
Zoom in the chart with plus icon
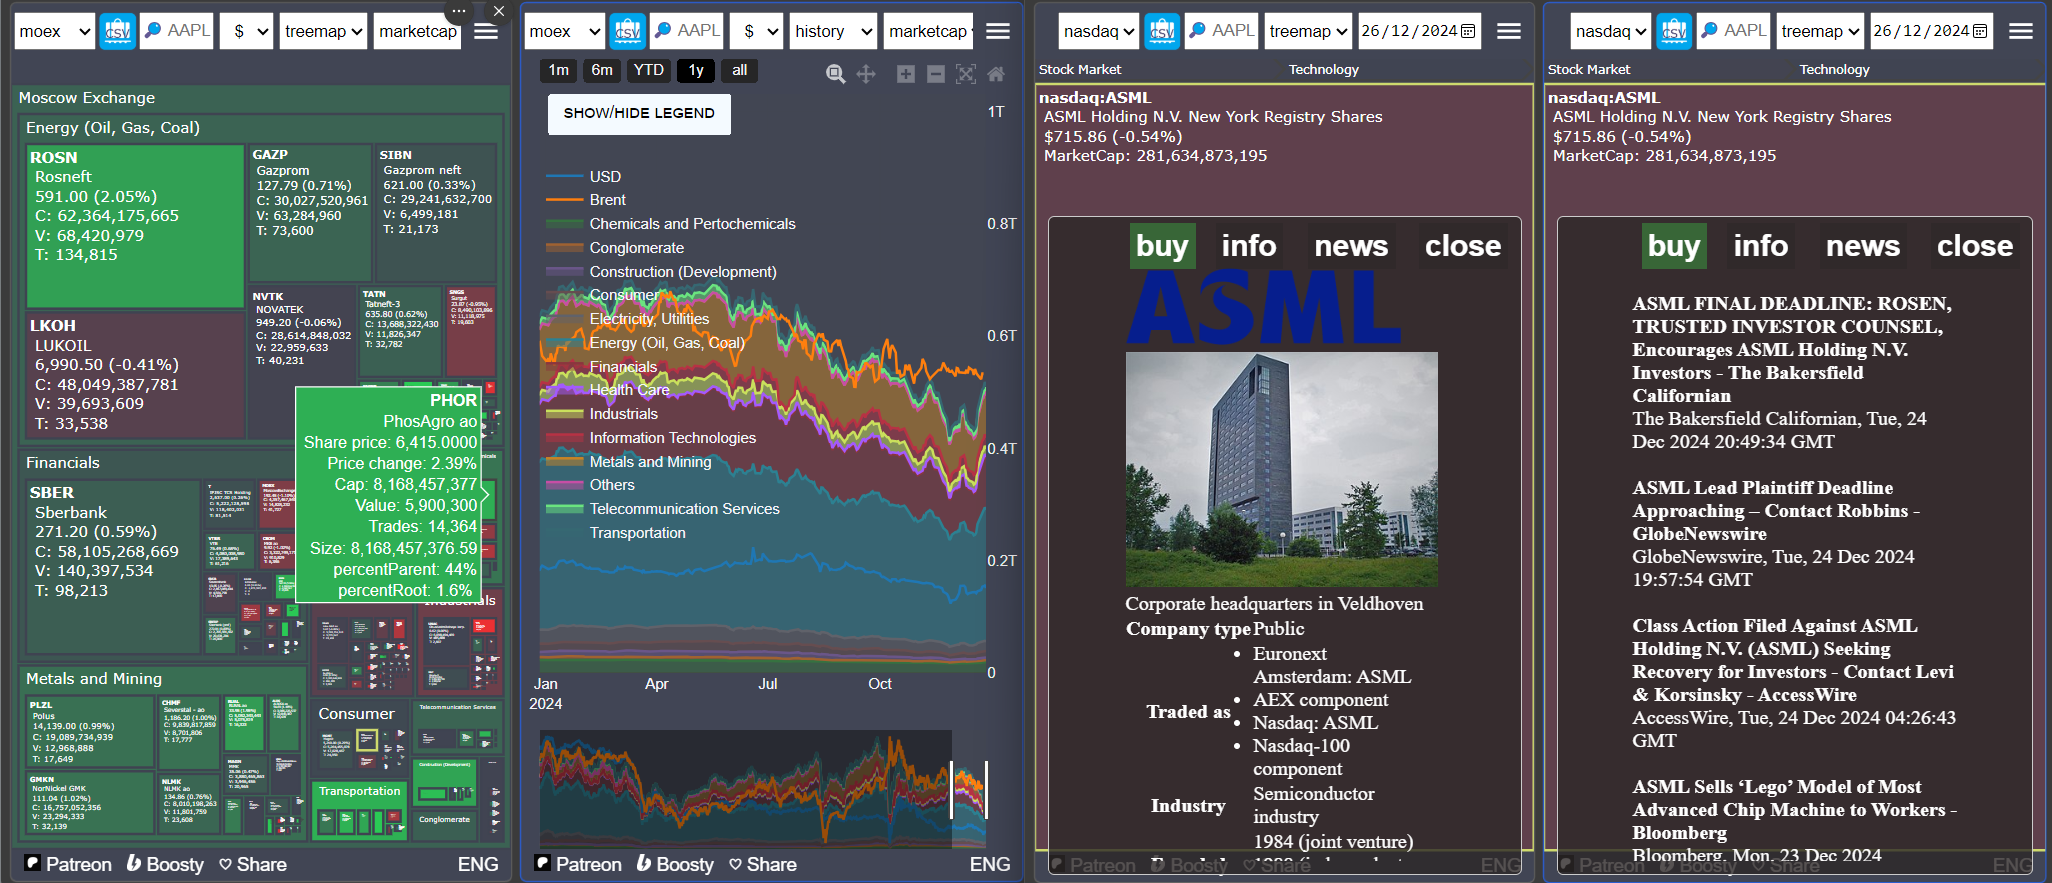coord(906,74)
